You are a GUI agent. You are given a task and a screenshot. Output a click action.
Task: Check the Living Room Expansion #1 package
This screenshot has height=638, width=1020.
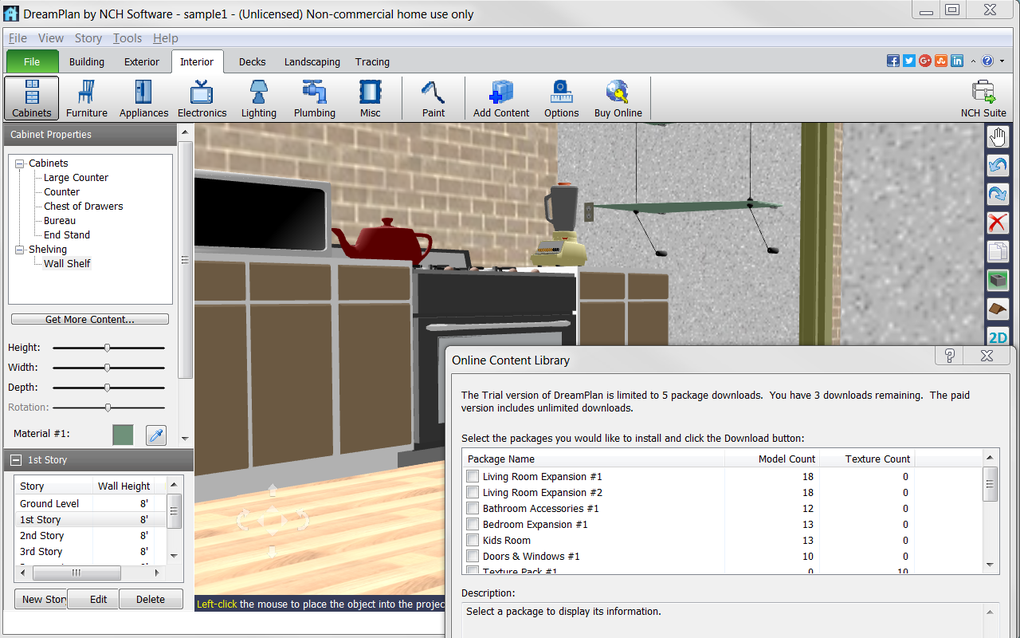click(473, 477)
